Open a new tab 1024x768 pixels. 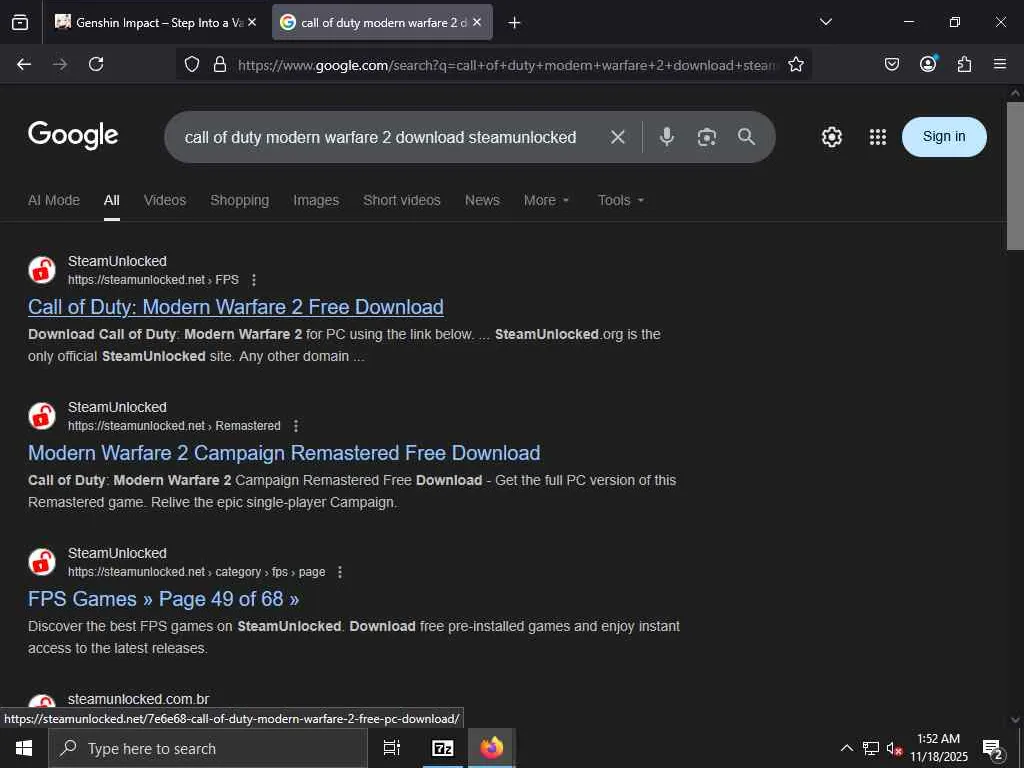click(x=514, y=23)
